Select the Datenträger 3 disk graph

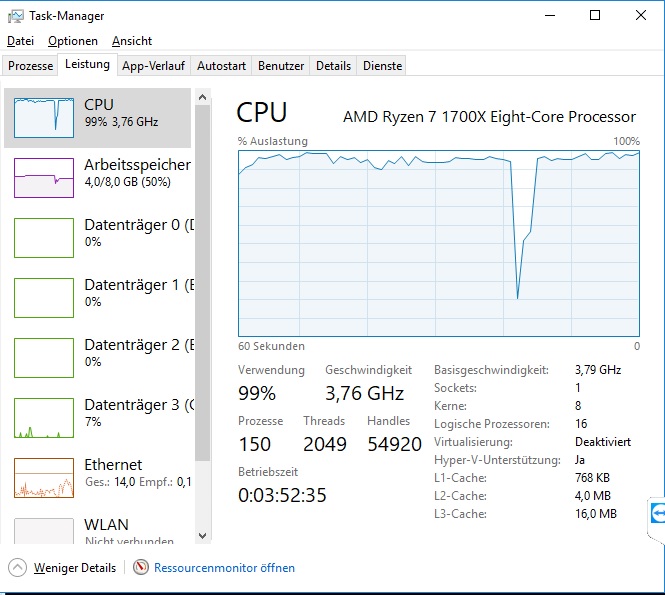pyautogui.click(x=44, y=418)
